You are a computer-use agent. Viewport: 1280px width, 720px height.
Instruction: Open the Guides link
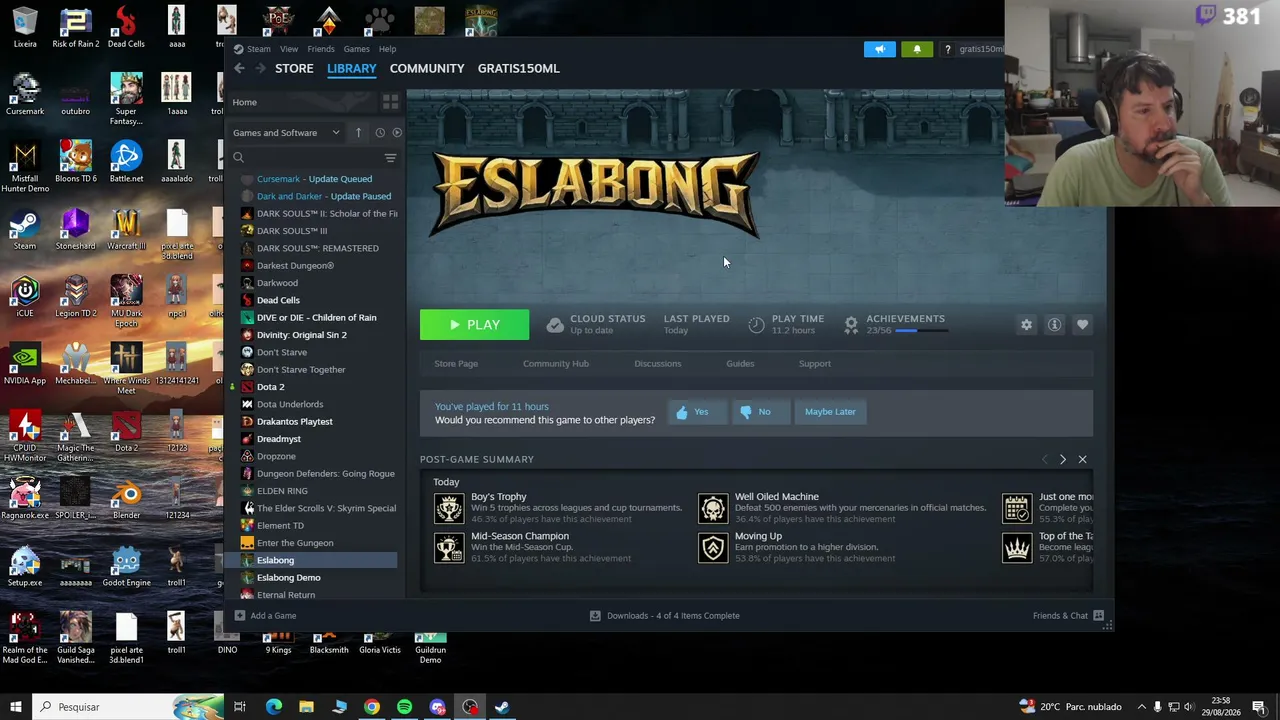click(x=740, y=364)
